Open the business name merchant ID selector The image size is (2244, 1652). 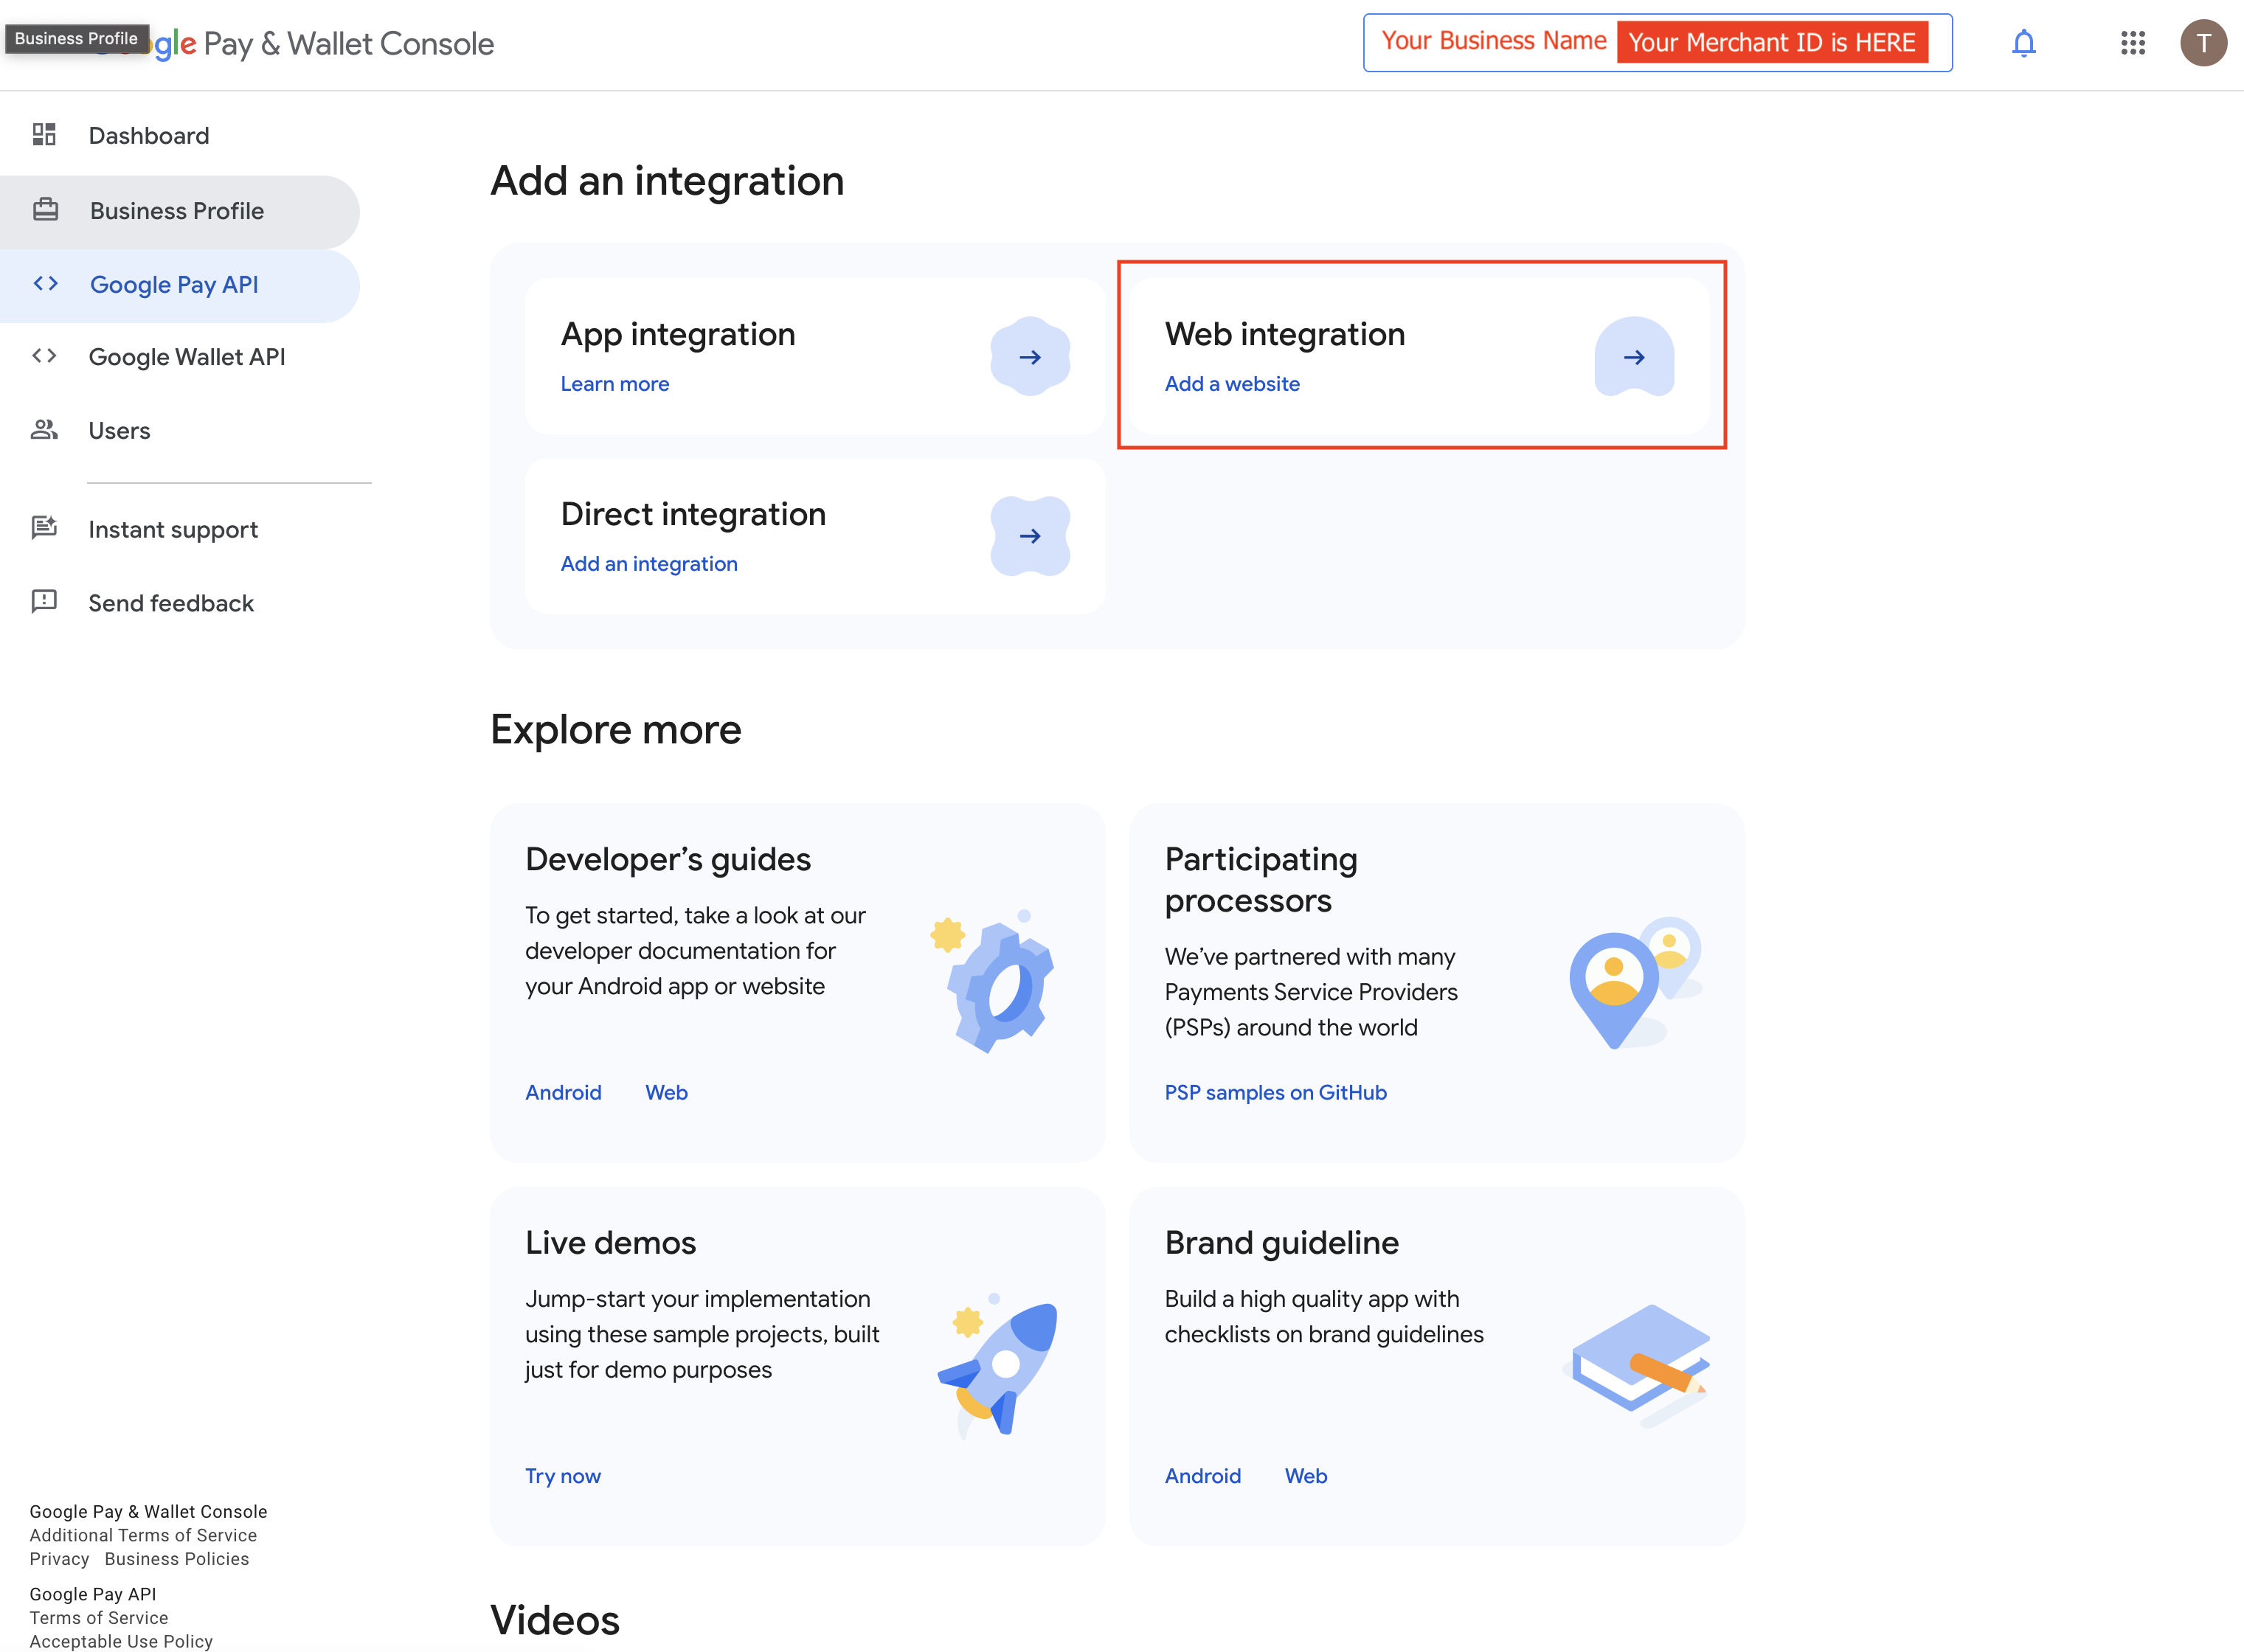(1656, 43)
